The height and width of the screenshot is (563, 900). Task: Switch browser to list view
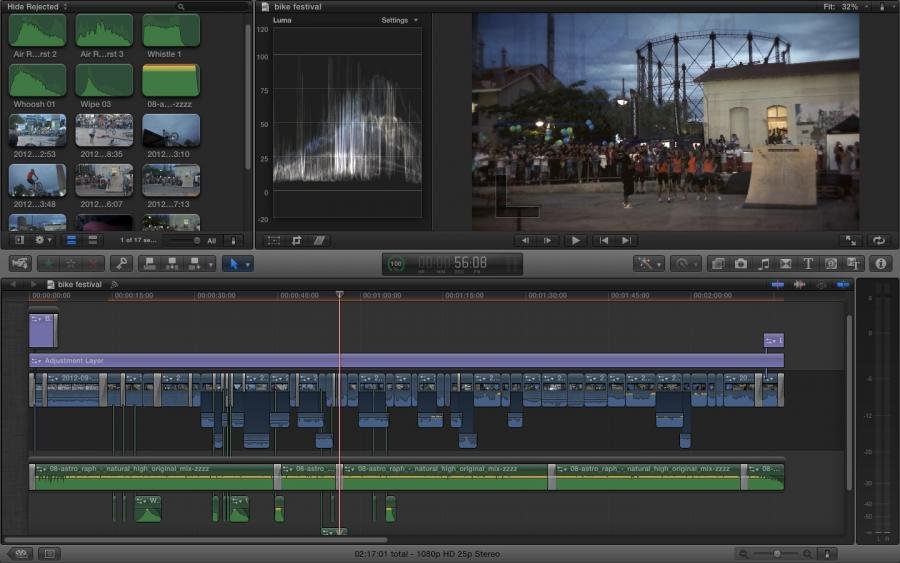pyautogui.click(x=92, y=240)
